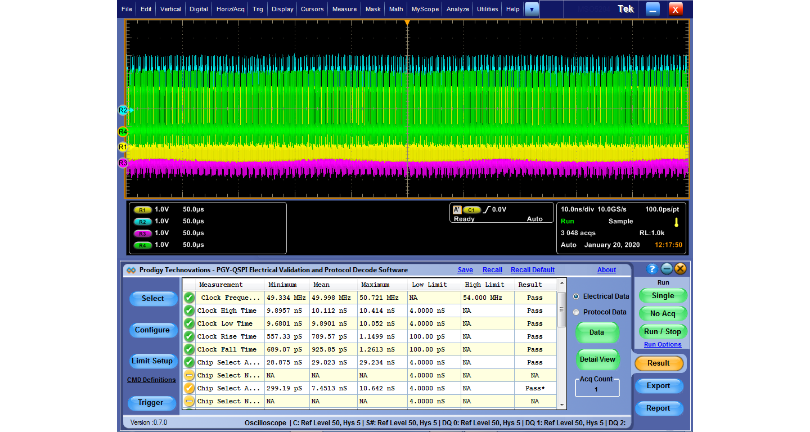Viewport: 810px width, 432px height.
Task: Open the Math menu
Action: [396, 9]
